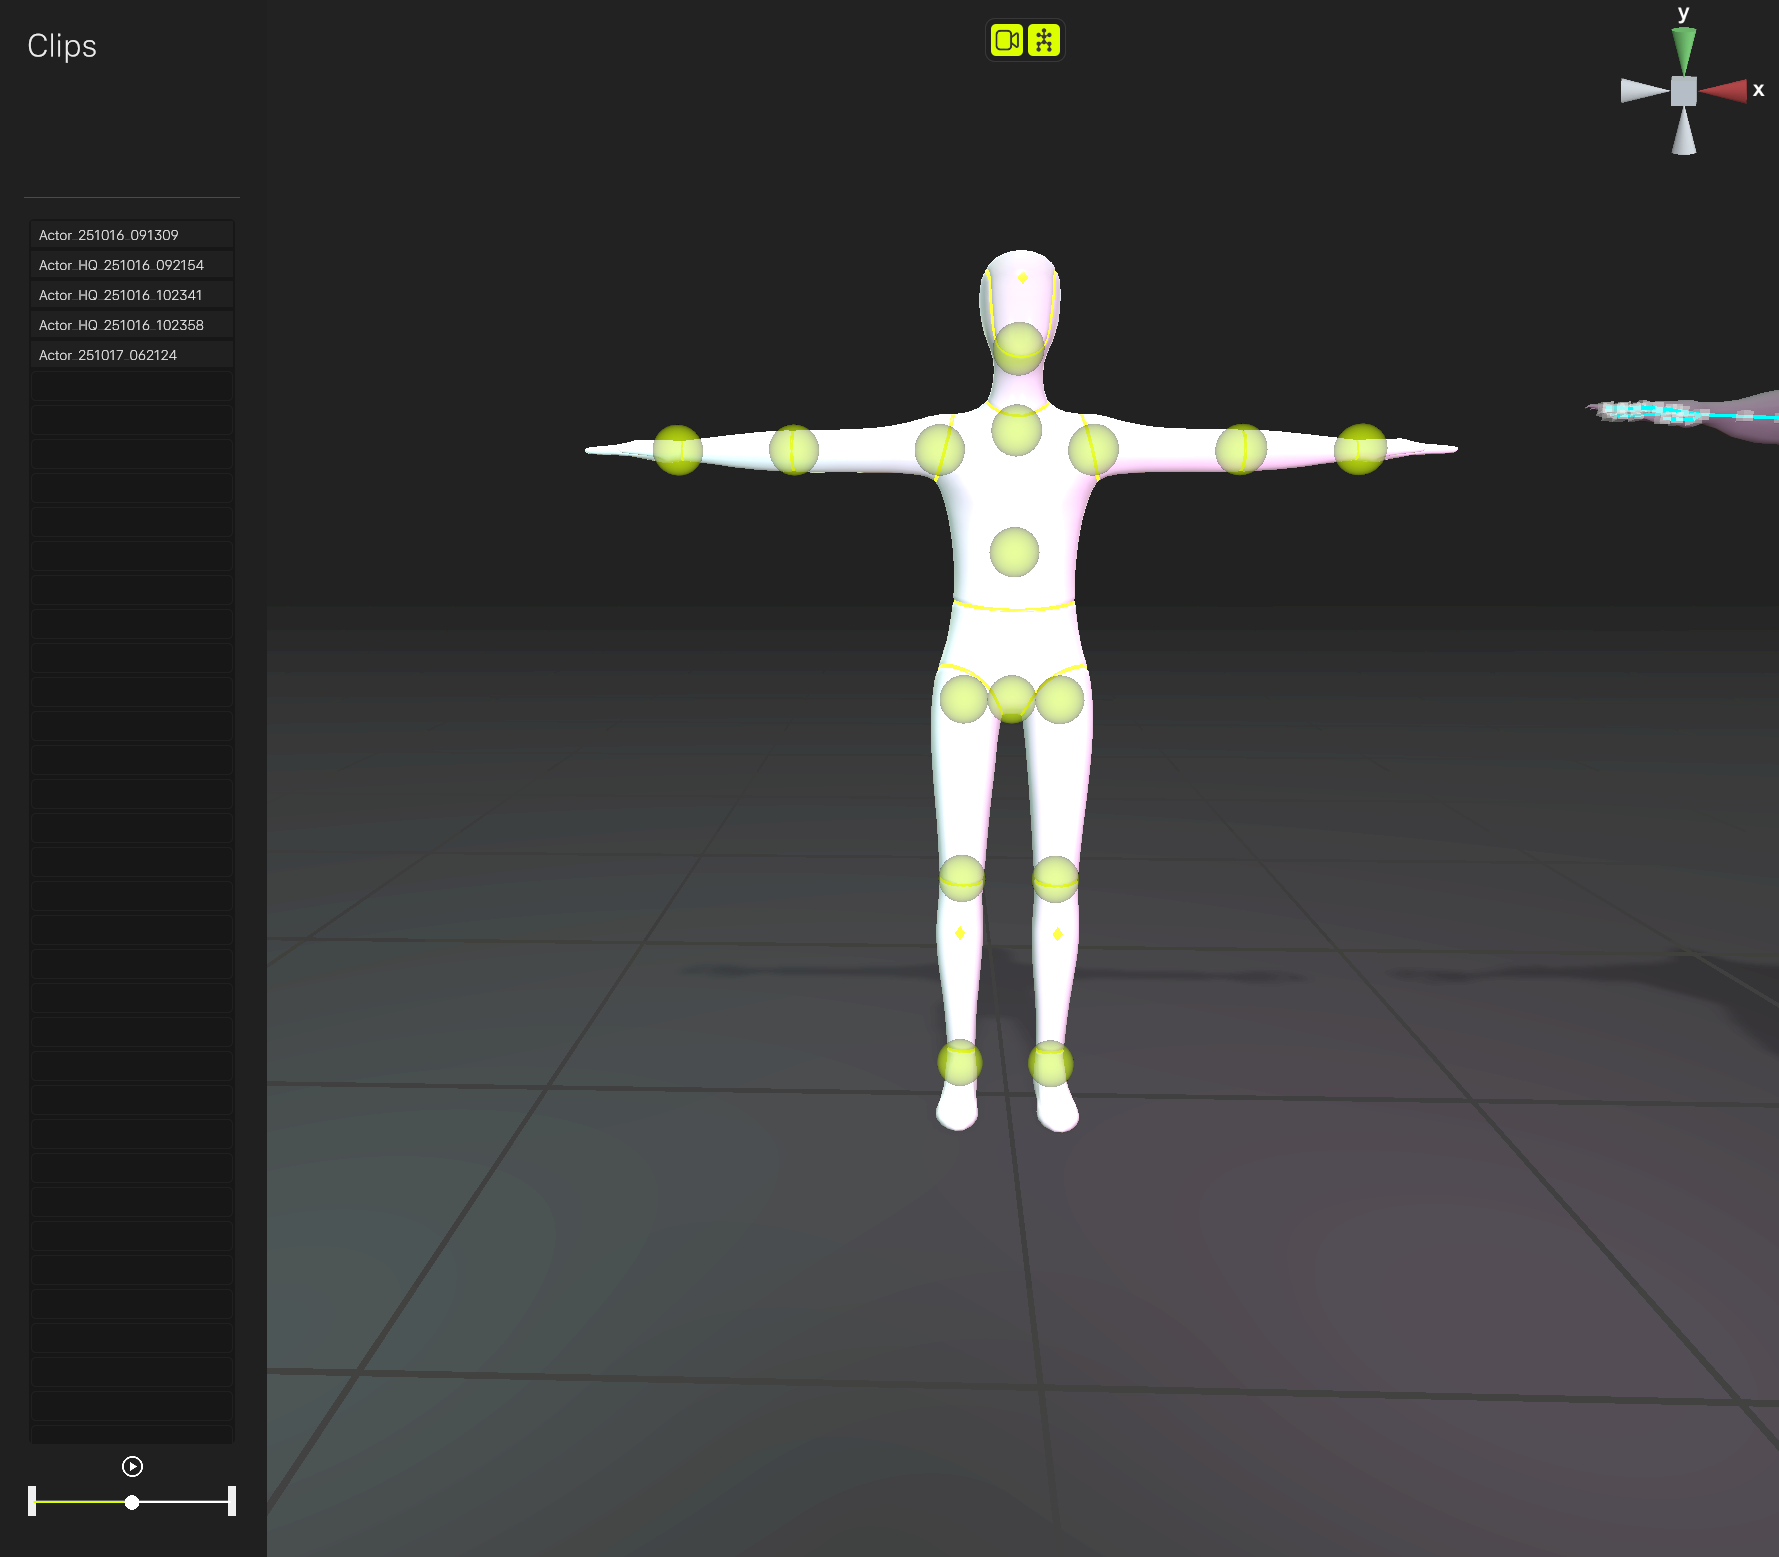Click the gray center cube of orientation gizmo

[1684, 91]
